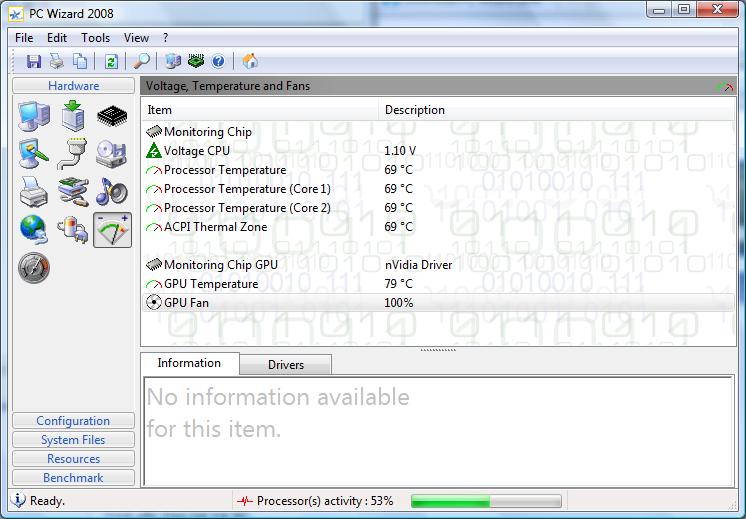This screenshot has height=519, width=746.
Task: Click the Description column header
Action: [x=415, y=110]
